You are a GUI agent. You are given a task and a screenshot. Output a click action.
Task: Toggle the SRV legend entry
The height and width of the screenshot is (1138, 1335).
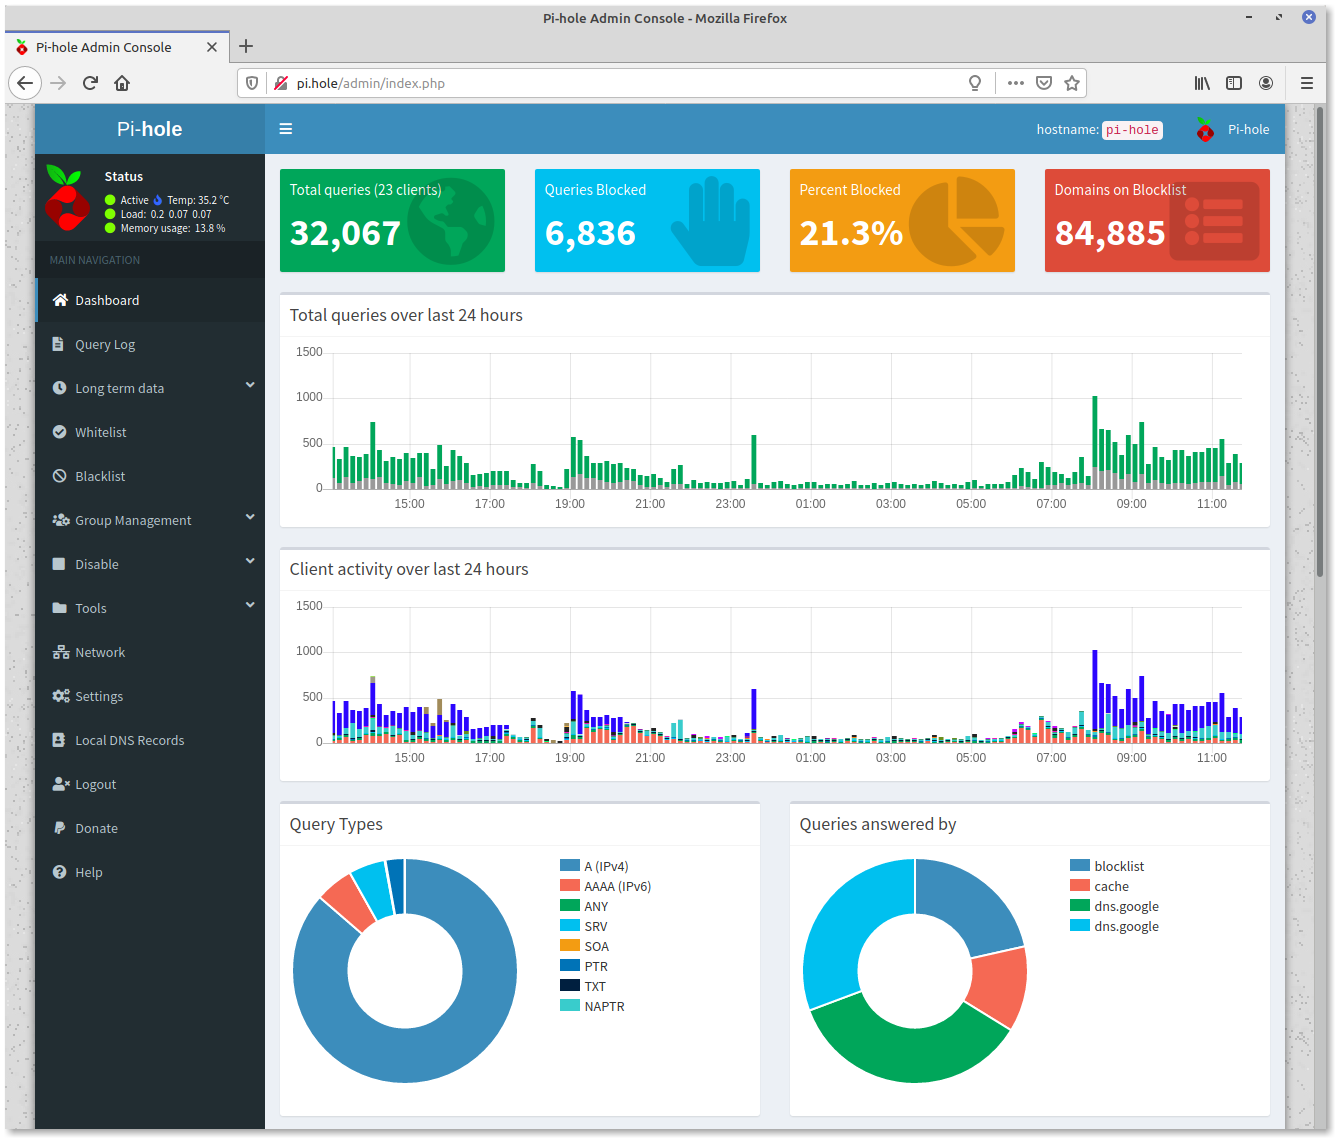[584, 926]
